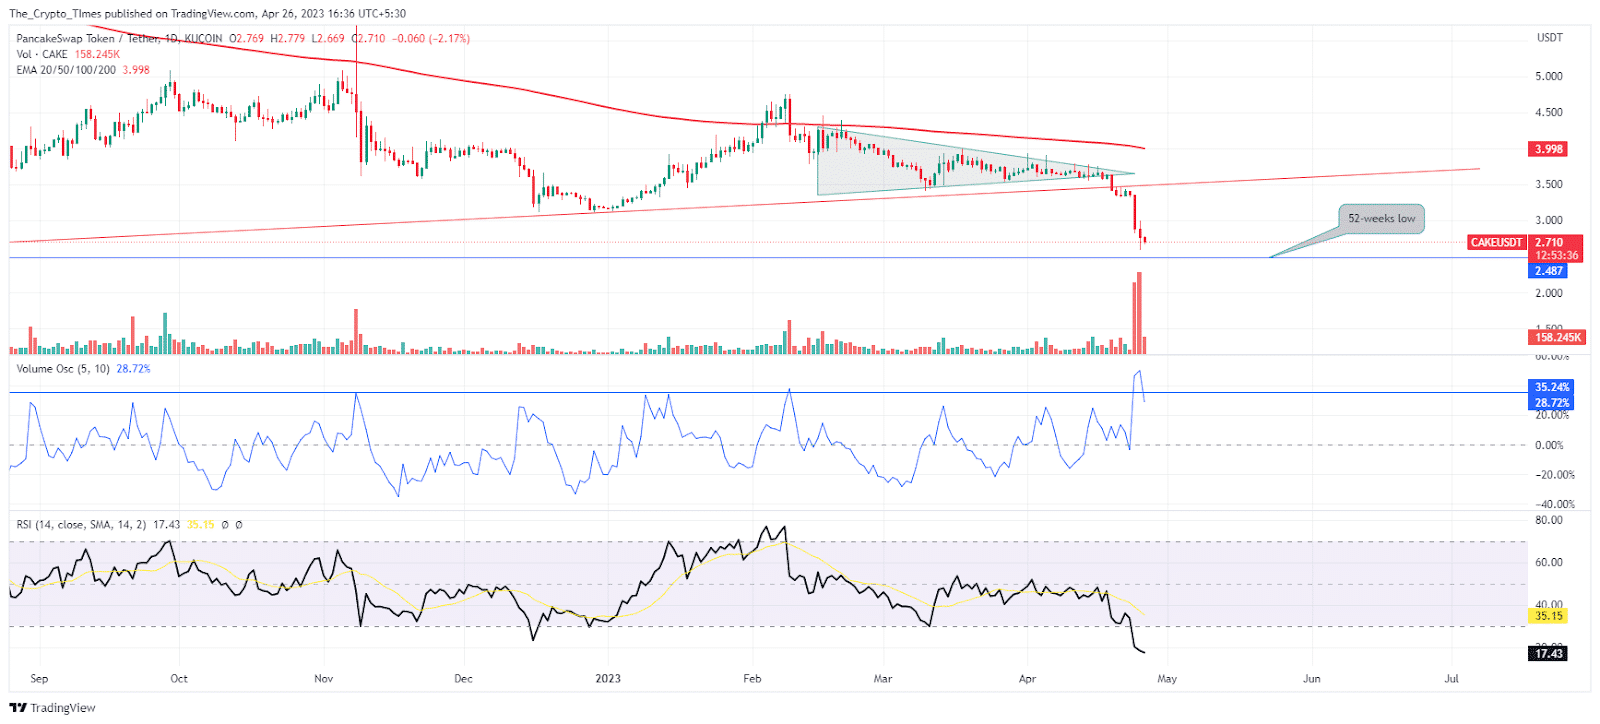
Task: Click the 17.43 RSI value tag
Action: click(x=1549, y=653)
